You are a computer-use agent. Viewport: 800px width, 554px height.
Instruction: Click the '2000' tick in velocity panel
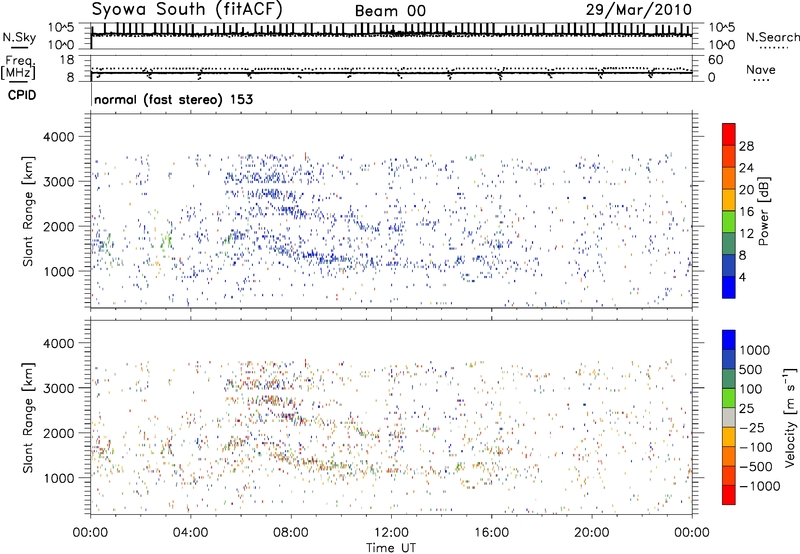58,433
